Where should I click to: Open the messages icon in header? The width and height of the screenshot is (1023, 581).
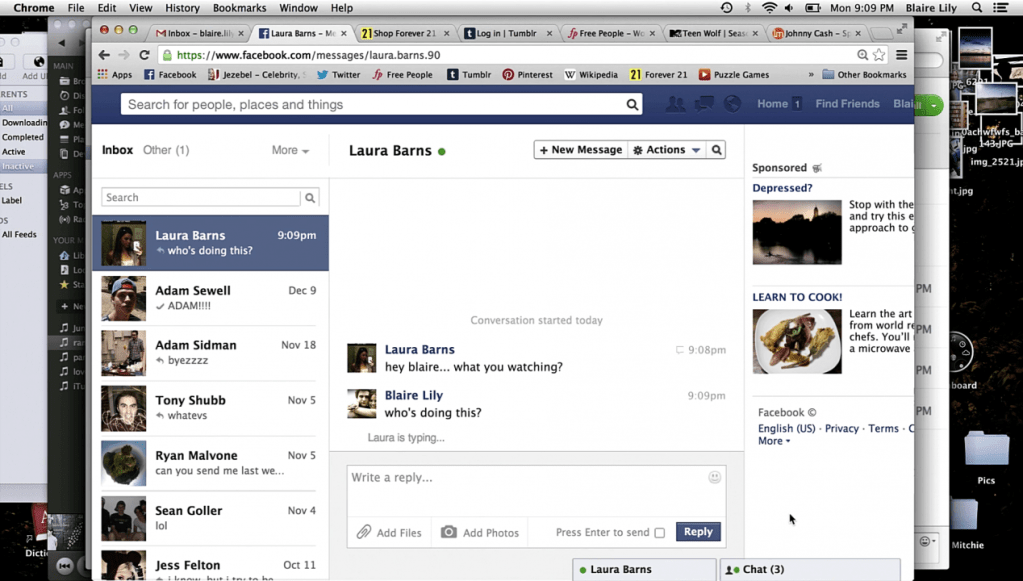tap(704, 104)
